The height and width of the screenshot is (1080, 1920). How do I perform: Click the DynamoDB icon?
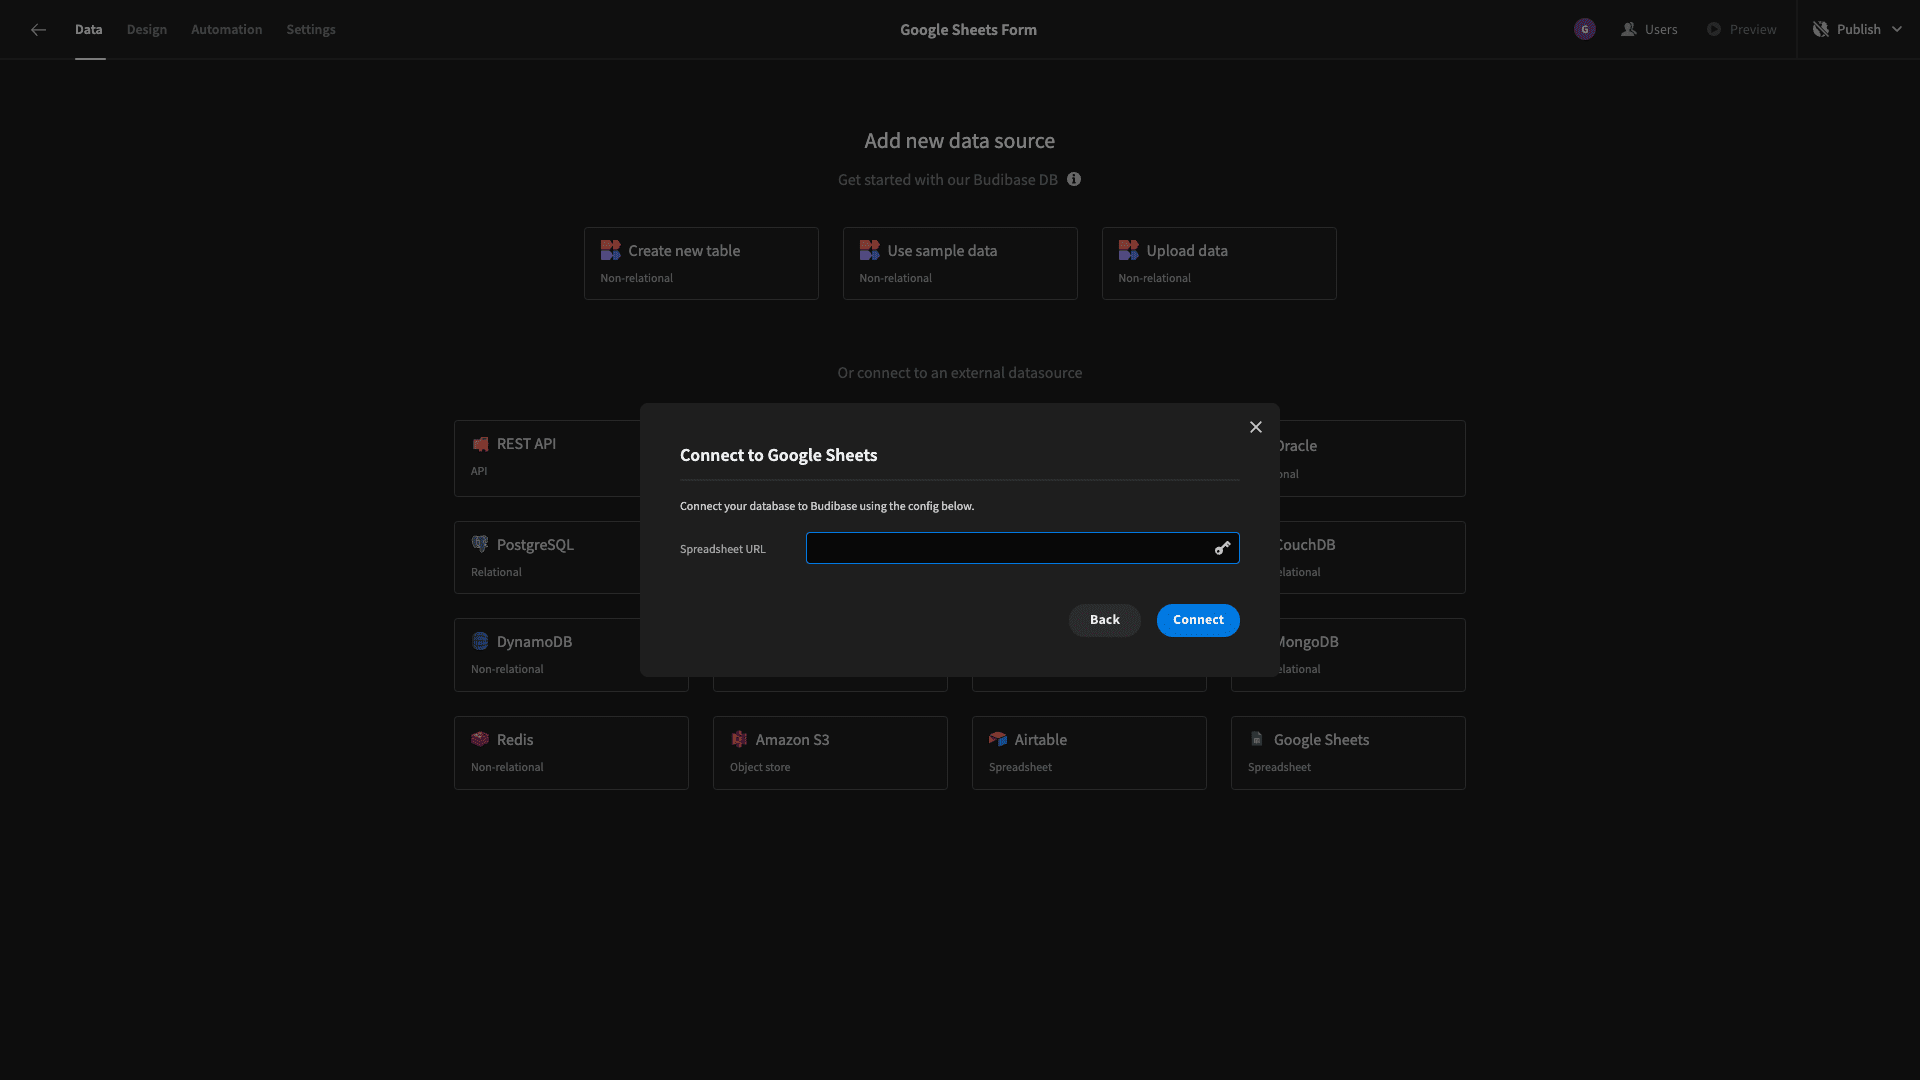(480, 641)
